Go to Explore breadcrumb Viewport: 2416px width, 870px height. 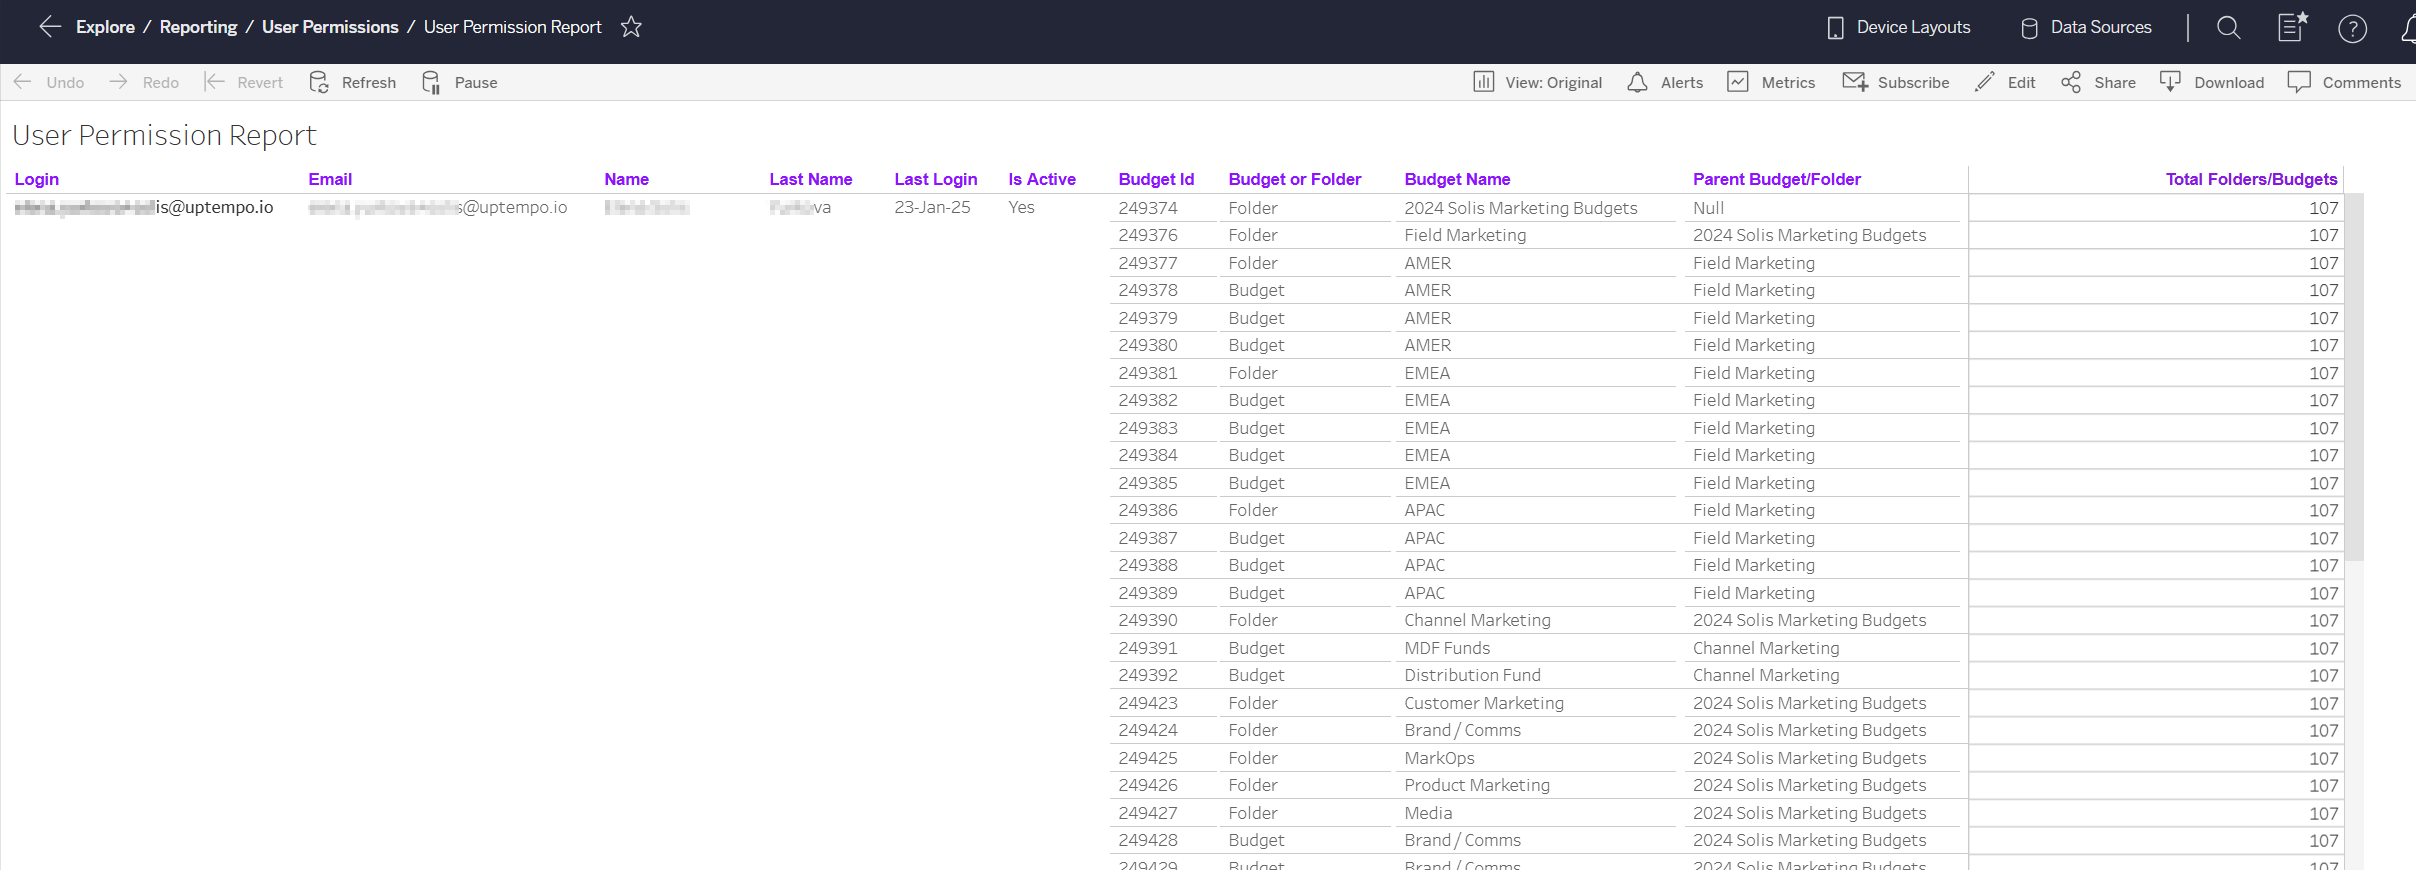pos(105,27)
